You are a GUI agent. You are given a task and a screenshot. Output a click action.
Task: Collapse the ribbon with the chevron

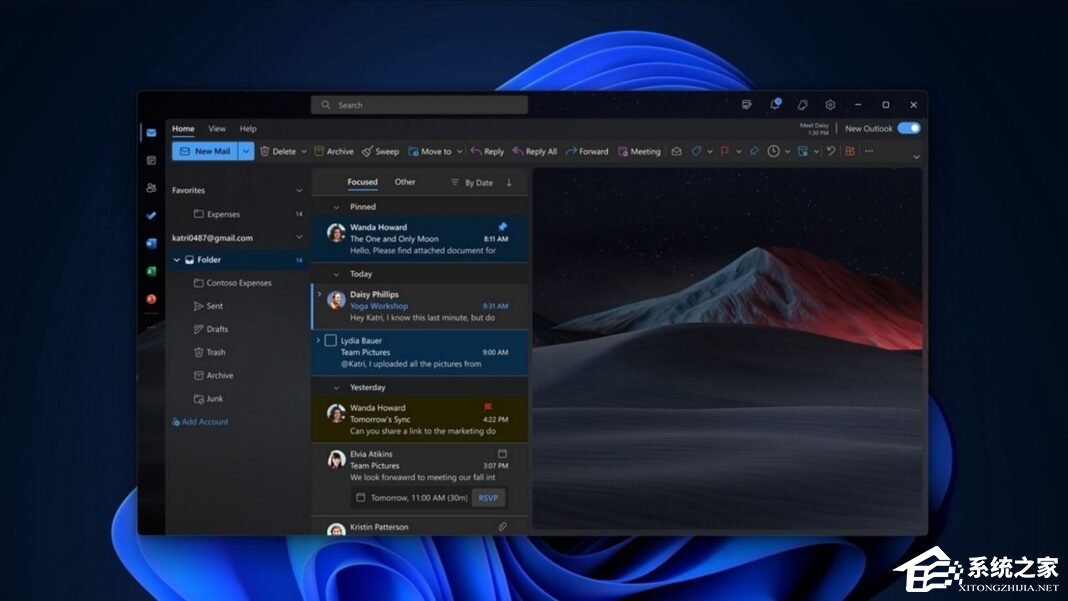916,157
